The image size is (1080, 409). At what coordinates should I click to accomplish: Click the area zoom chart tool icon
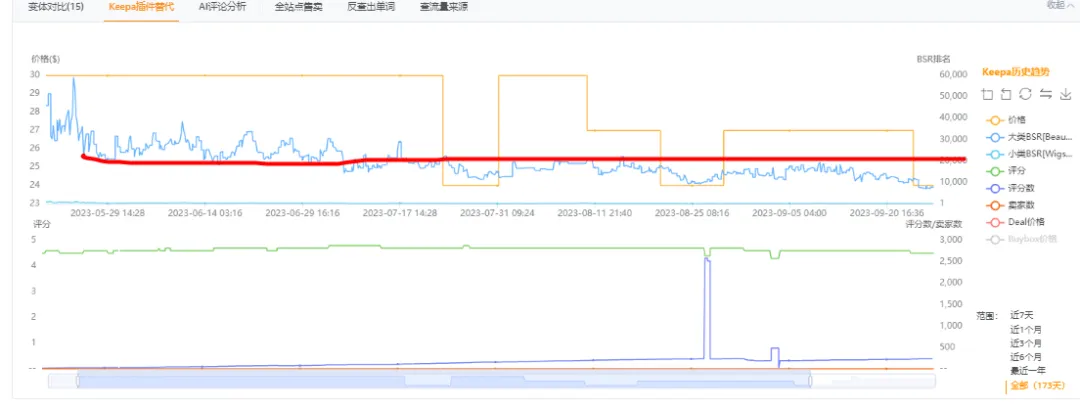pyautogui.click(x=987, y=94)
